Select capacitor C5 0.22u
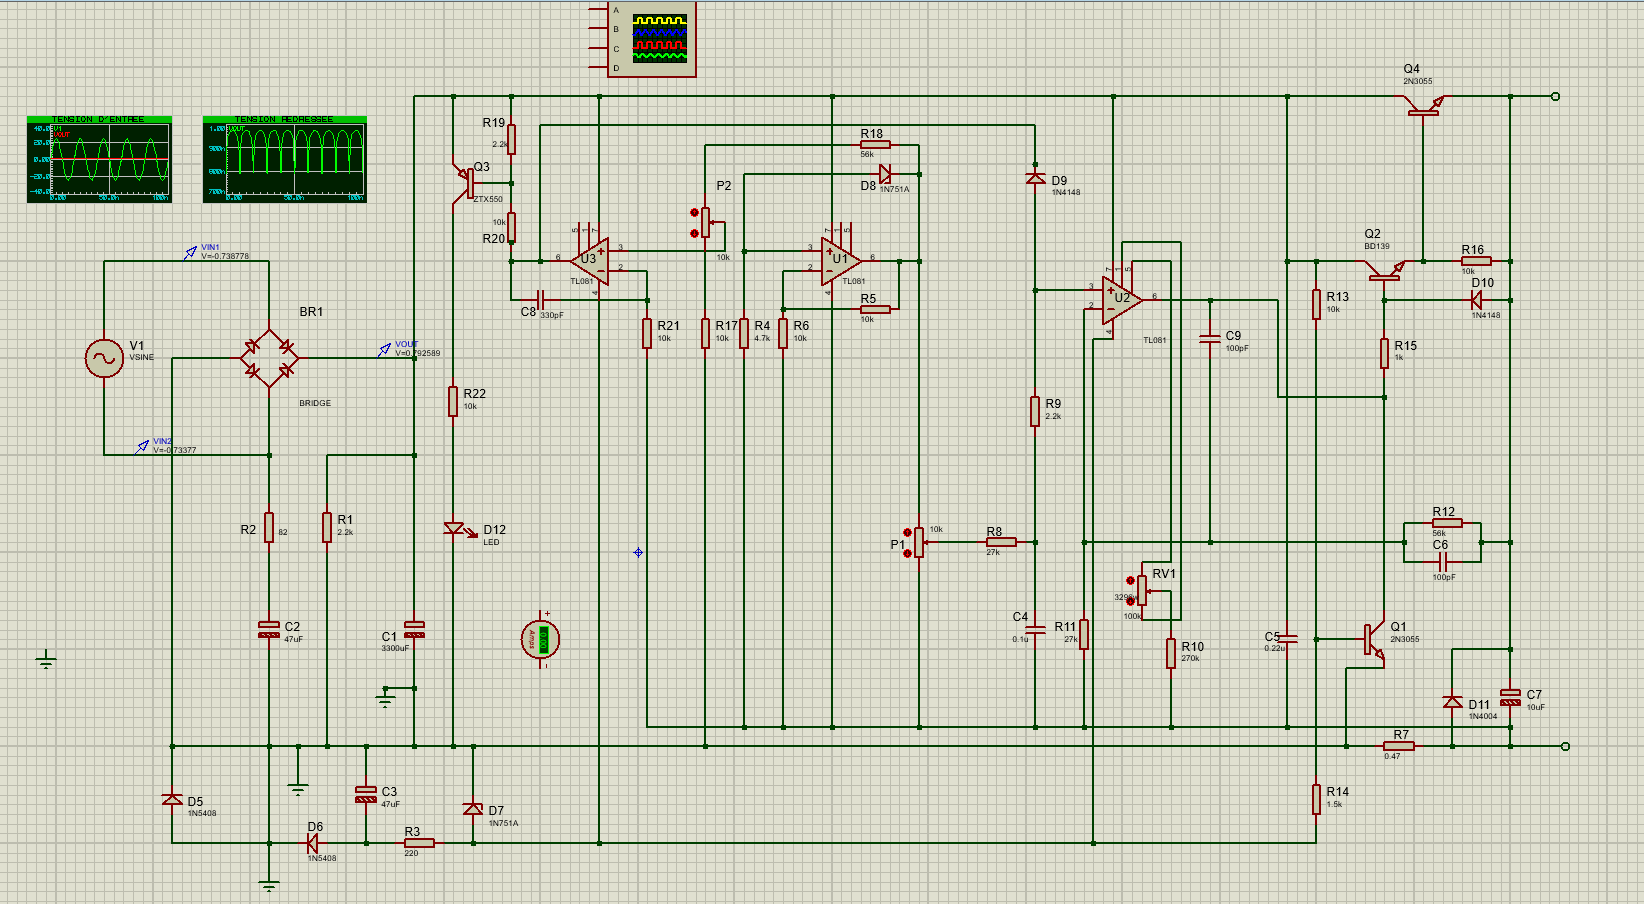The height and width of the screenshot is (904, 1644). pos(1288,638)
